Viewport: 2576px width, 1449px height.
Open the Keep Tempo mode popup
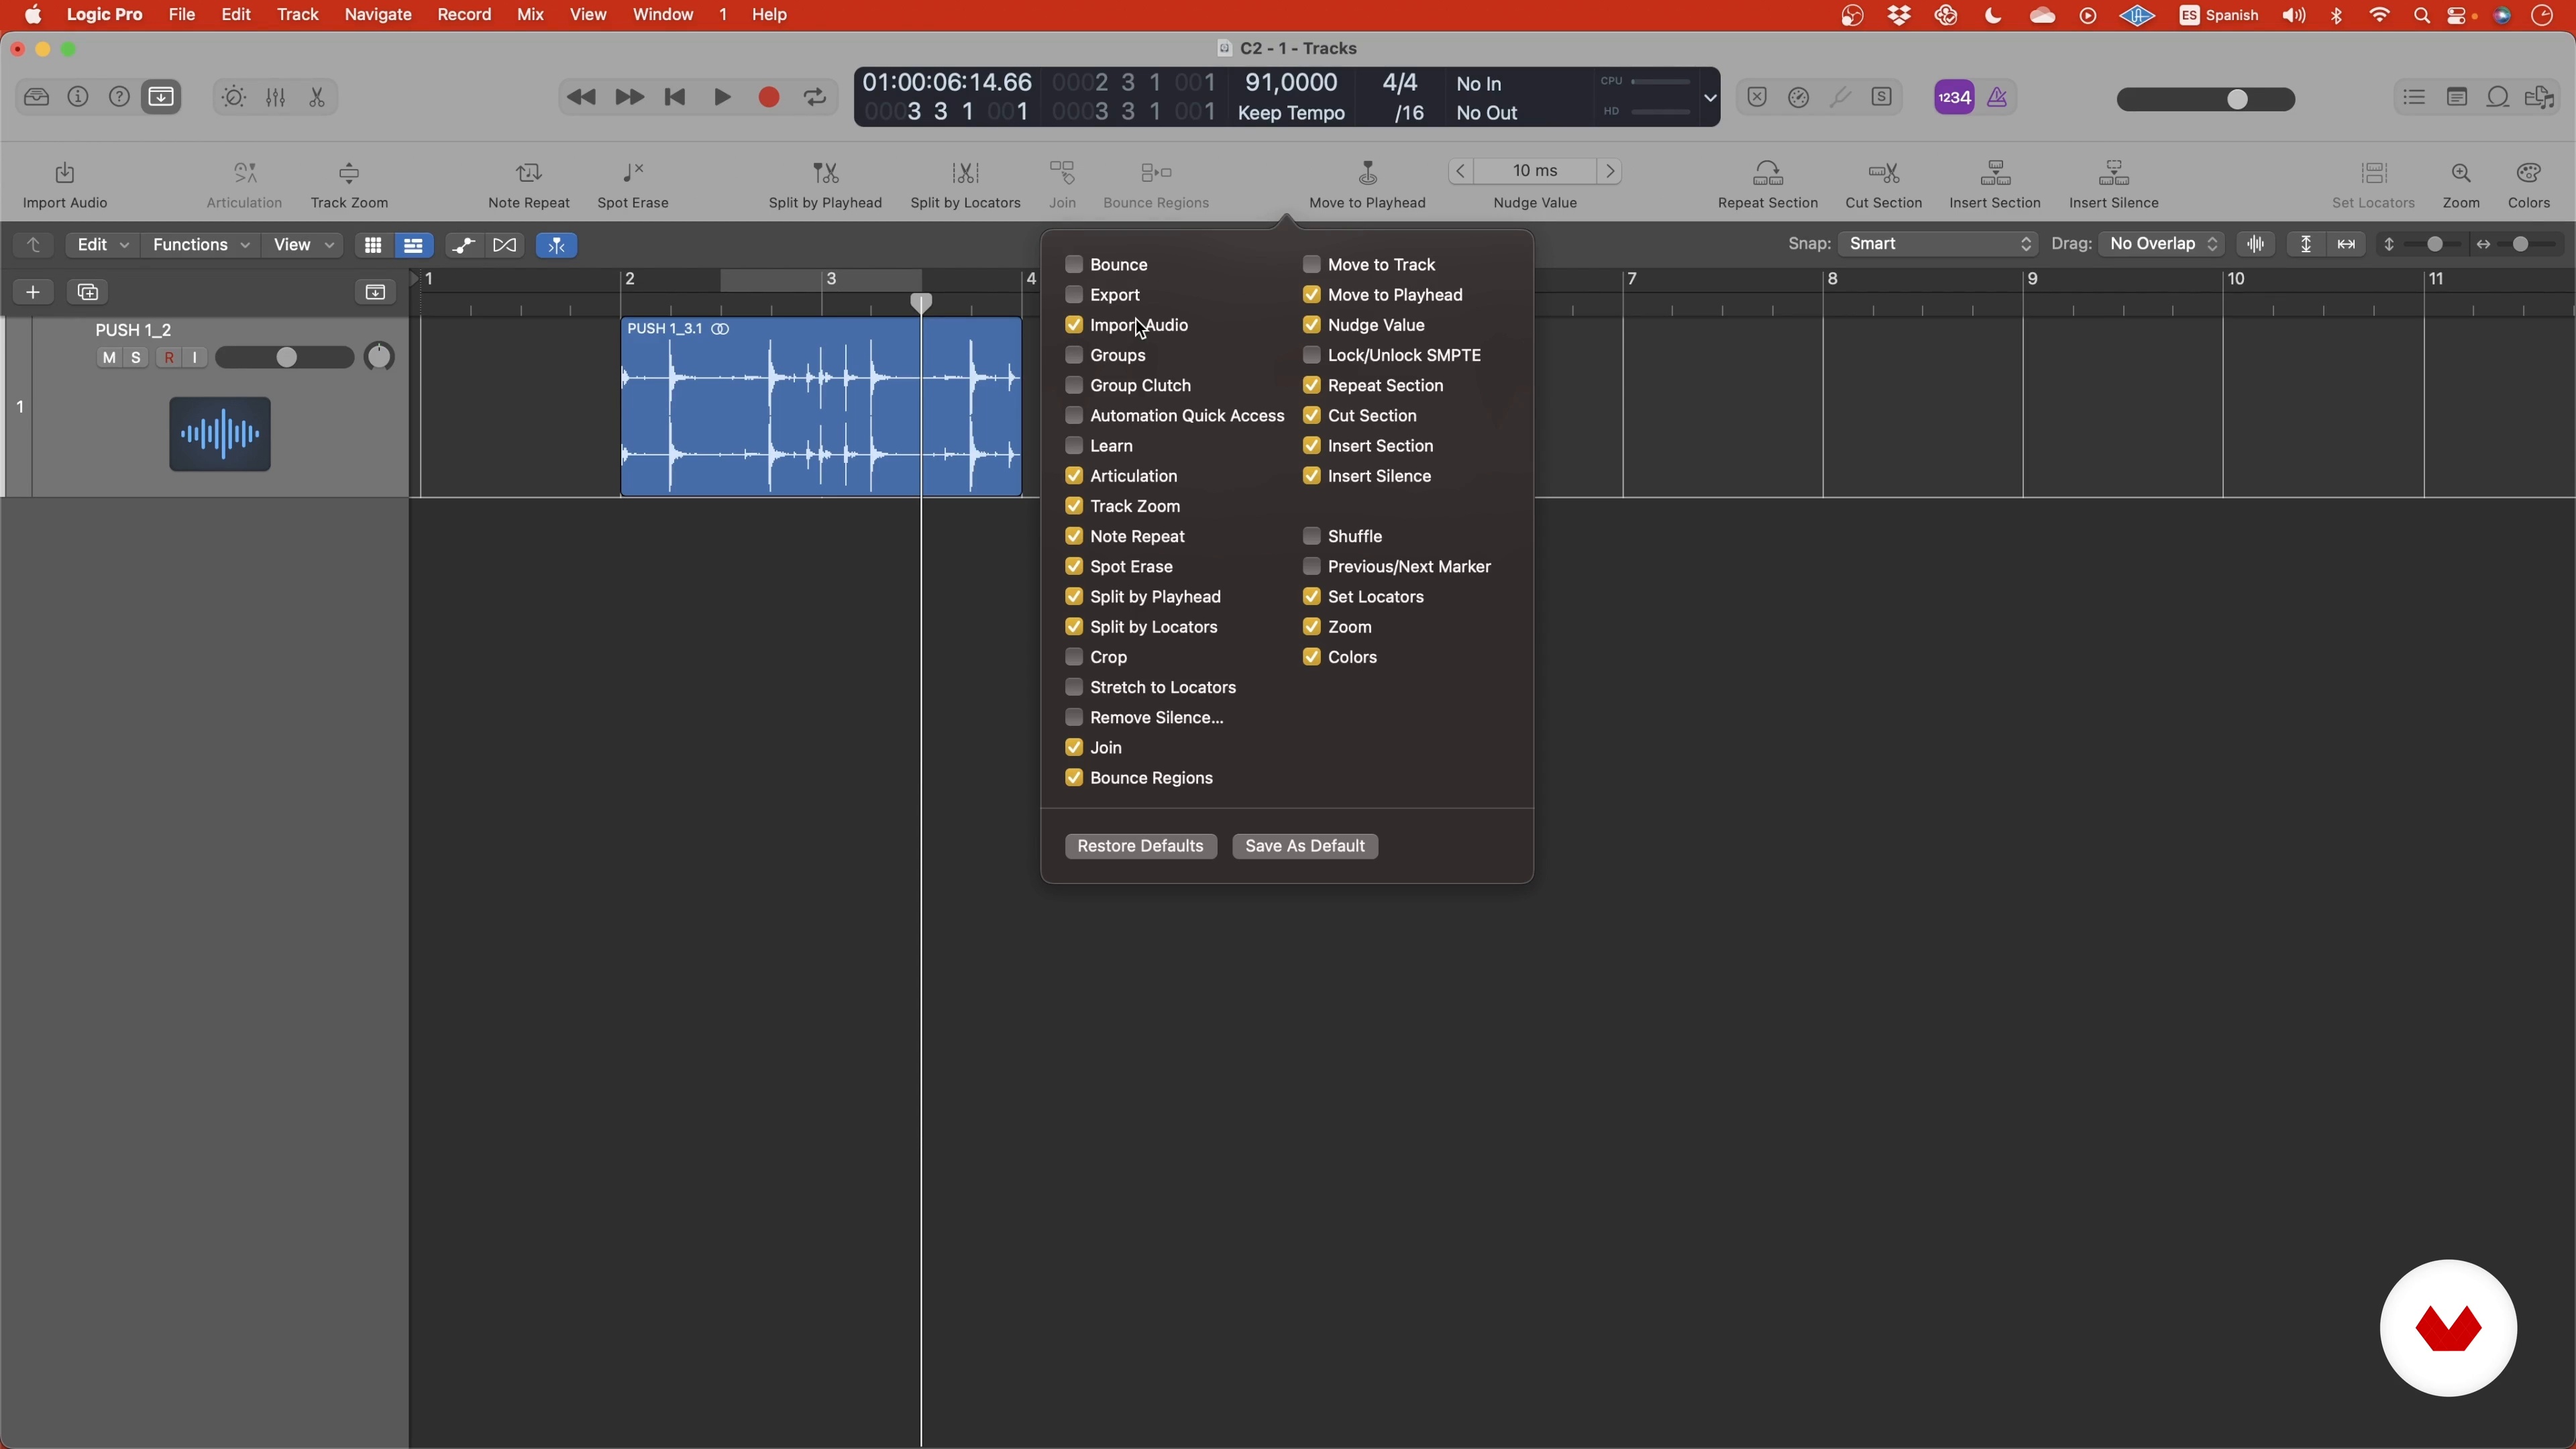1291,113
